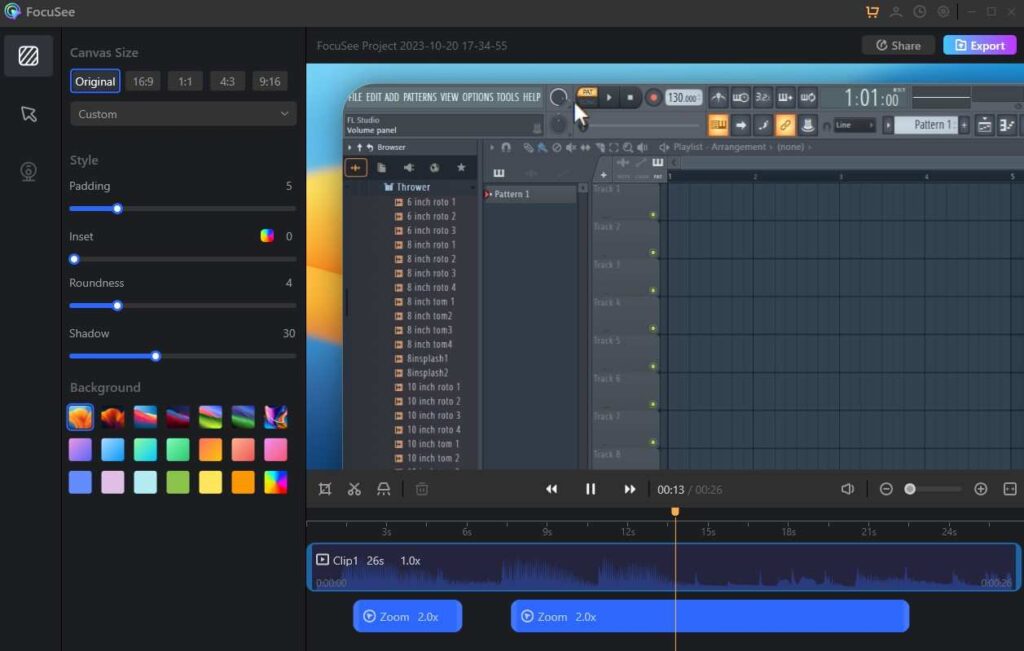The width and height of the screenshot is (1024, 651).
Task: Click the zoom-in icon for the timeline
Action: point(981,489)
